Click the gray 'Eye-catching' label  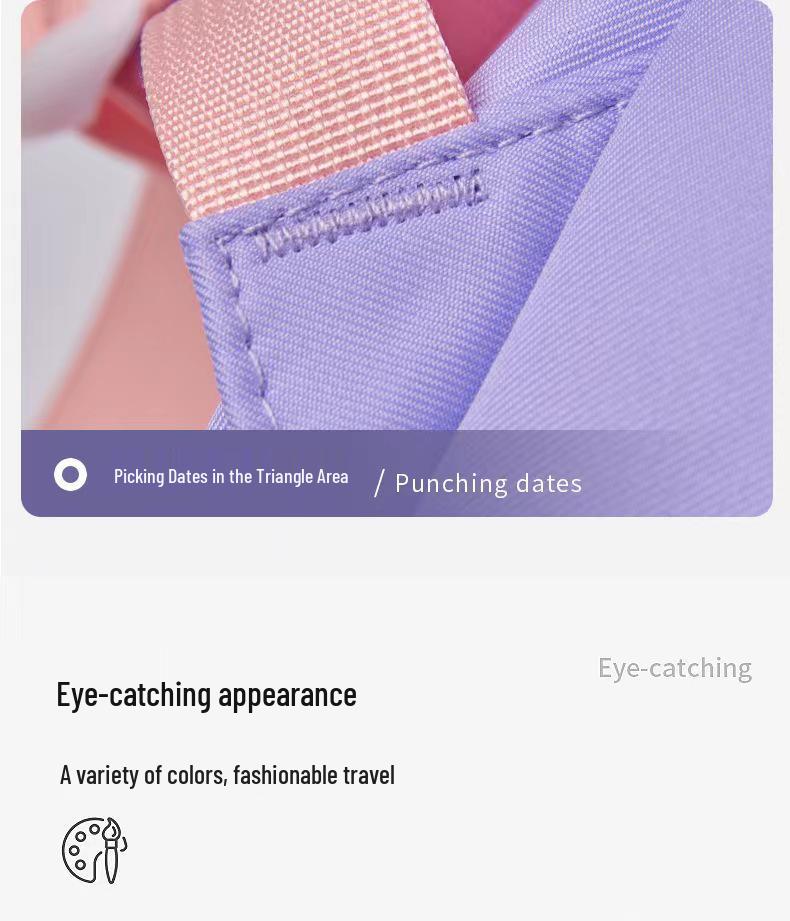(675, 668)
